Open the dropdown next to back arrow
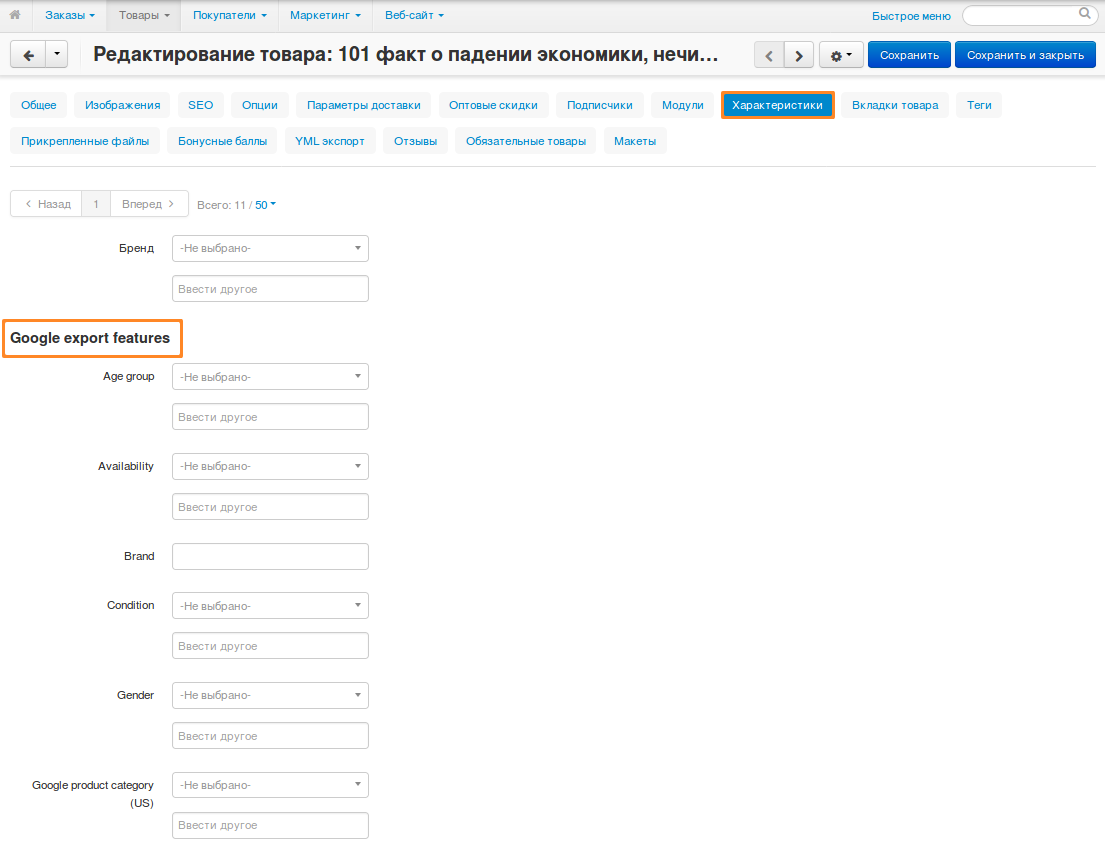Viewport: 1105px width, 860px height. 57,55
